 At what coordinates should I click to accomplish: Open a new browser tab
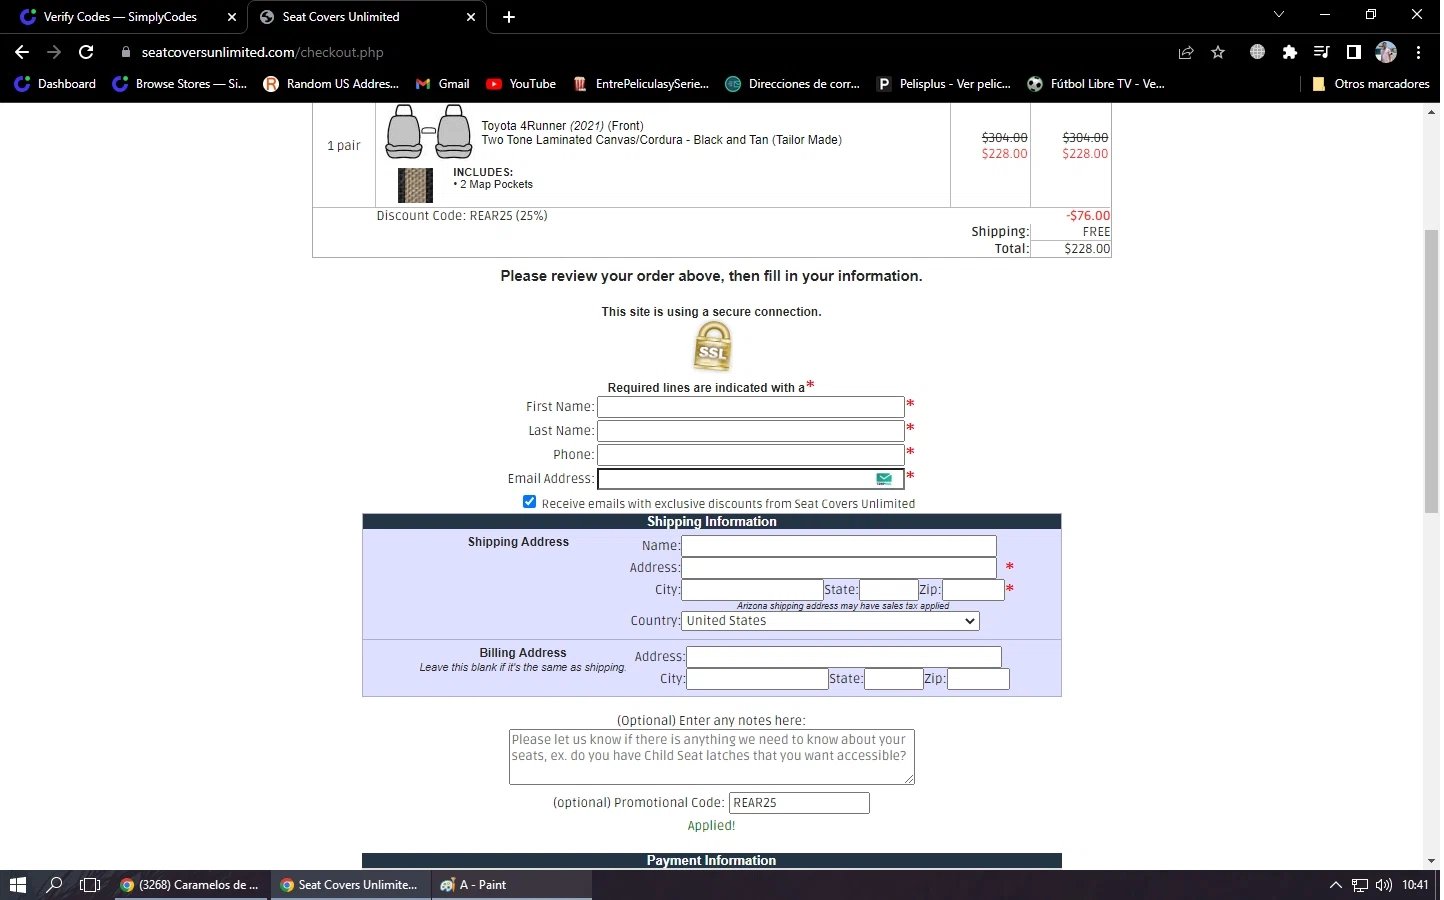click(x=509, y=17)
